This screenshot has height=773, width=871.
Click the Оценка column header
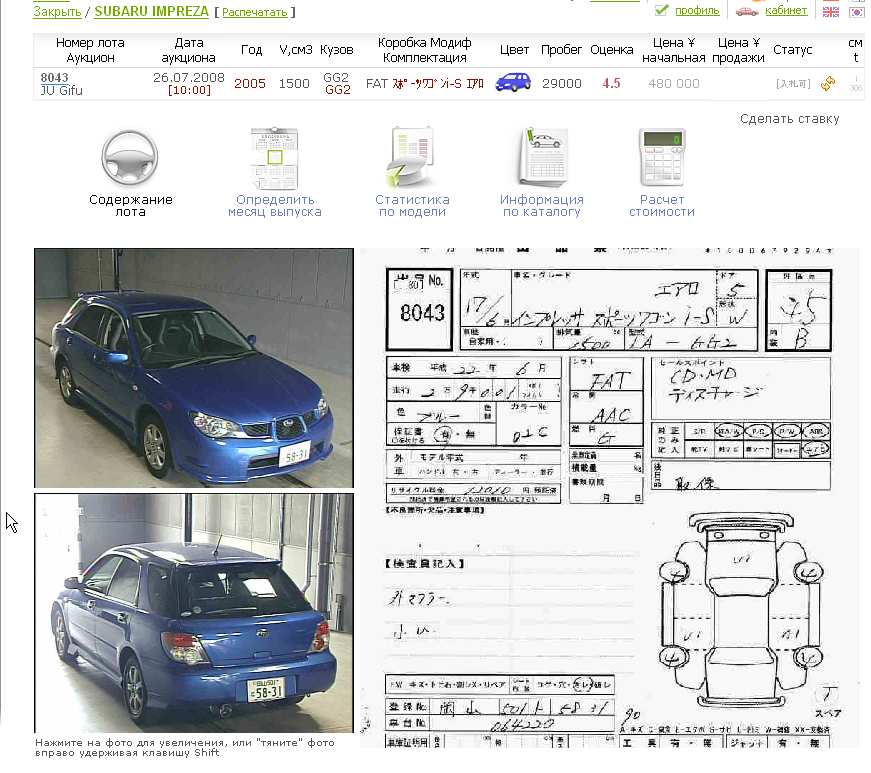coord(612,50)
